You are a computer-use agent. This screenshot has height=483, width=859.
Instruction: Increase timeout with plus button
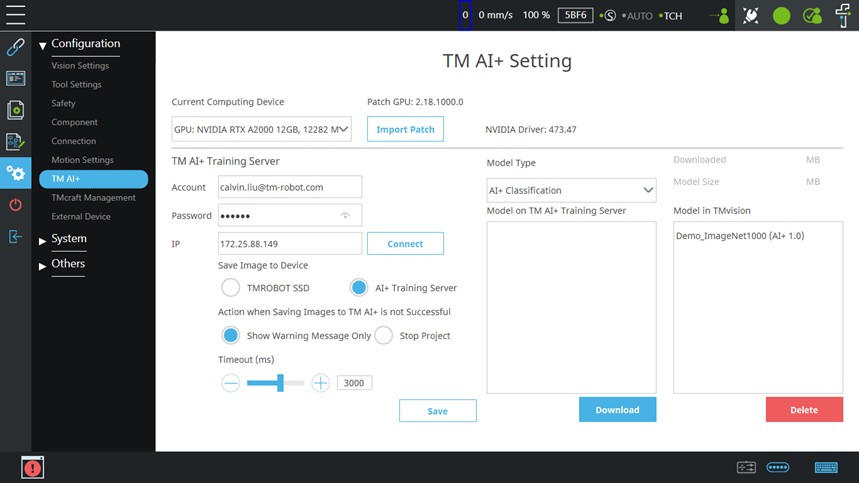point(320,383)
